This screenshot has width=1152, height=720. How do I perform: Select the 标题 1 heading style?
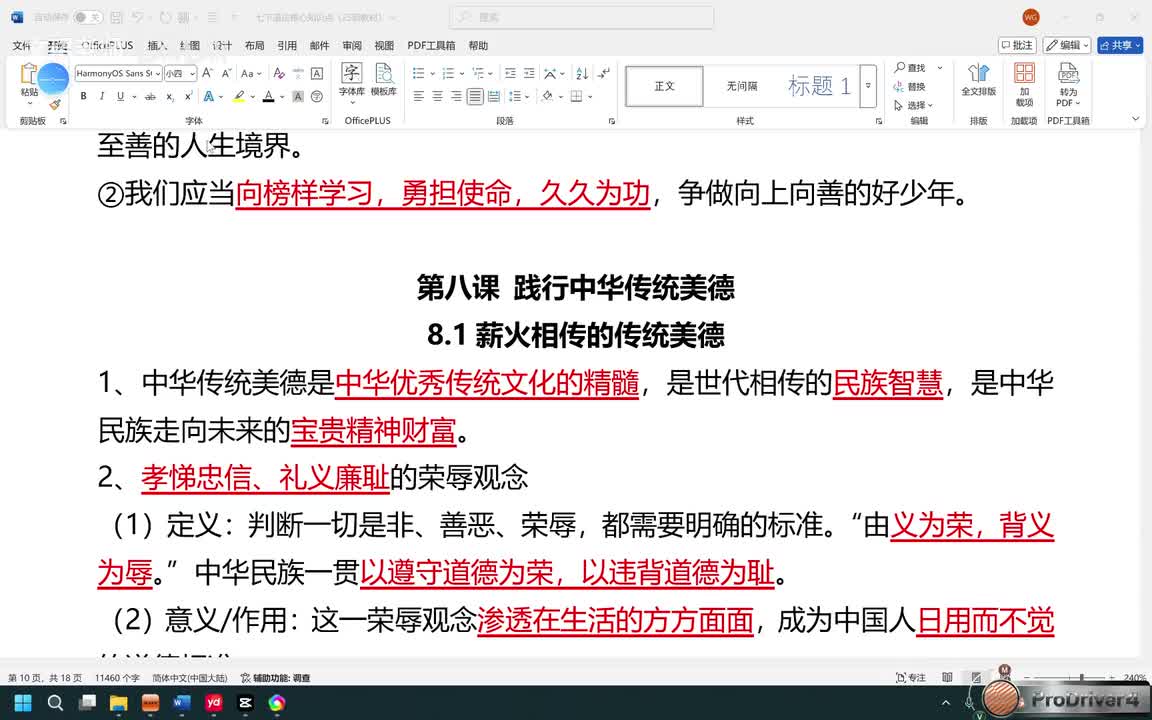pyautogui.click(x=818, y=86)
